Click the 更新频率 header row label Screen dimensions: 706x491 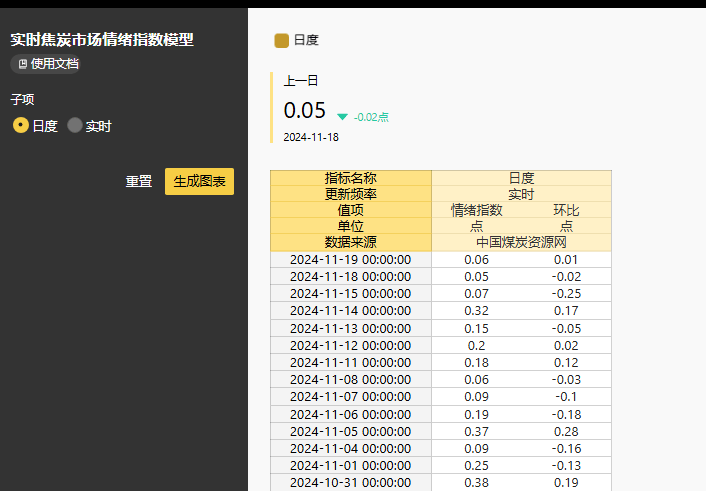coord(350,194)
